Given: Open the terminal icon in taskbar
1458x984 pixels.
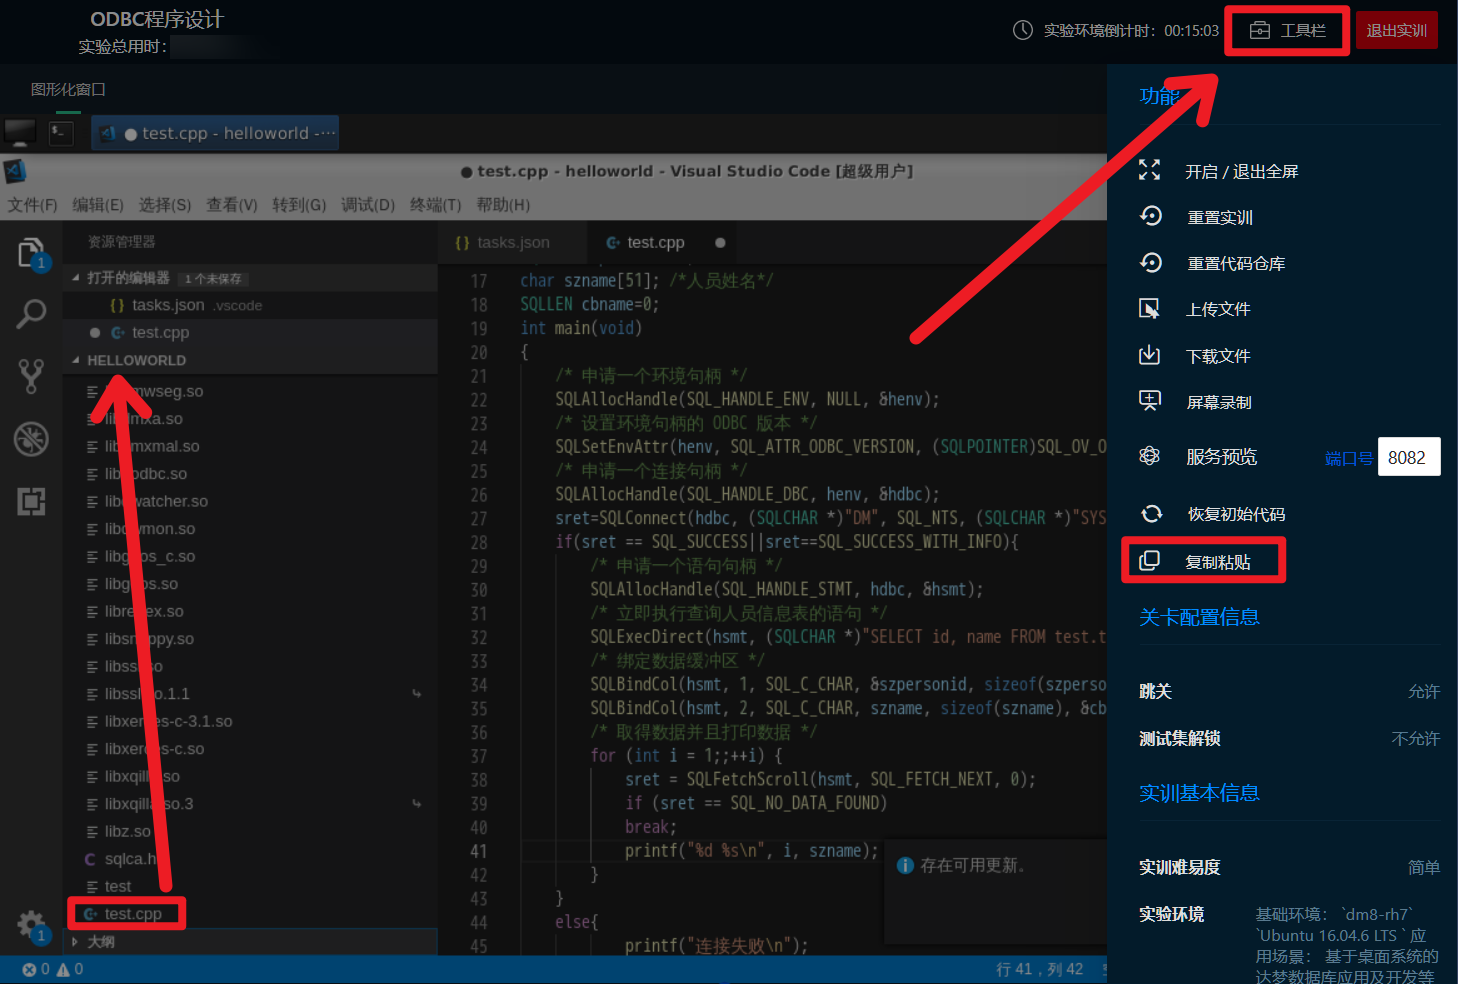Looking at the screenshot, I should 62,132.
